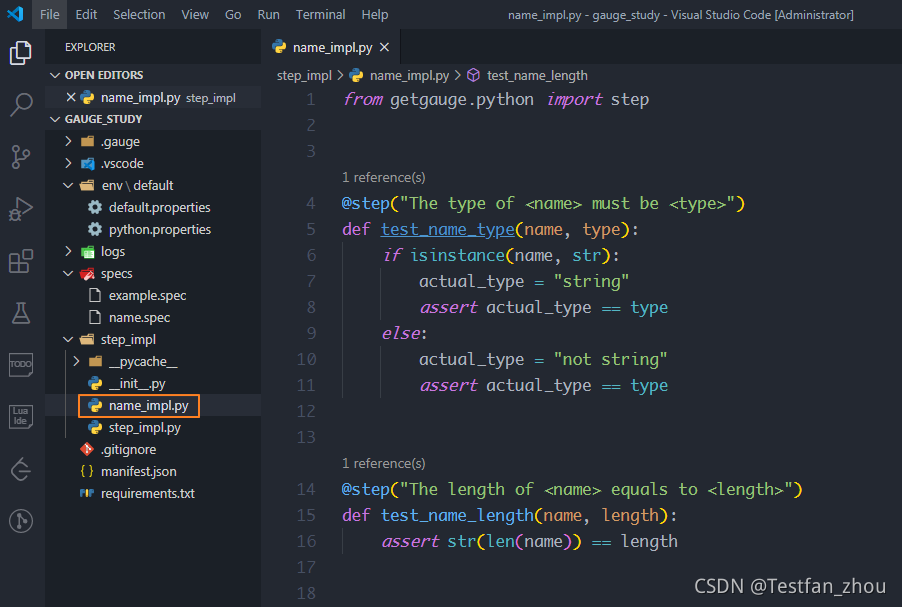Open python.properties file

(x=159, y=230)
